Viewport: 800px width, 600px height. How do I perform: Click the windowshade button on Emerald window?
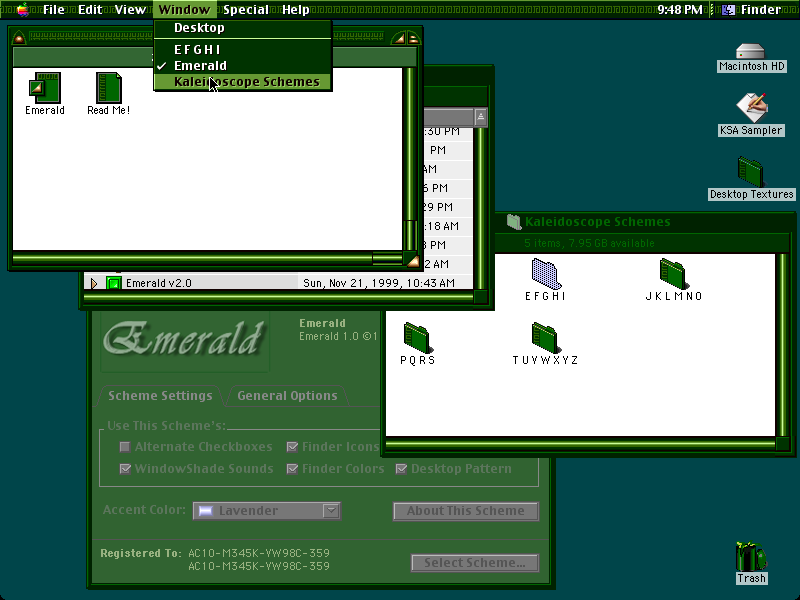(414, 38)
